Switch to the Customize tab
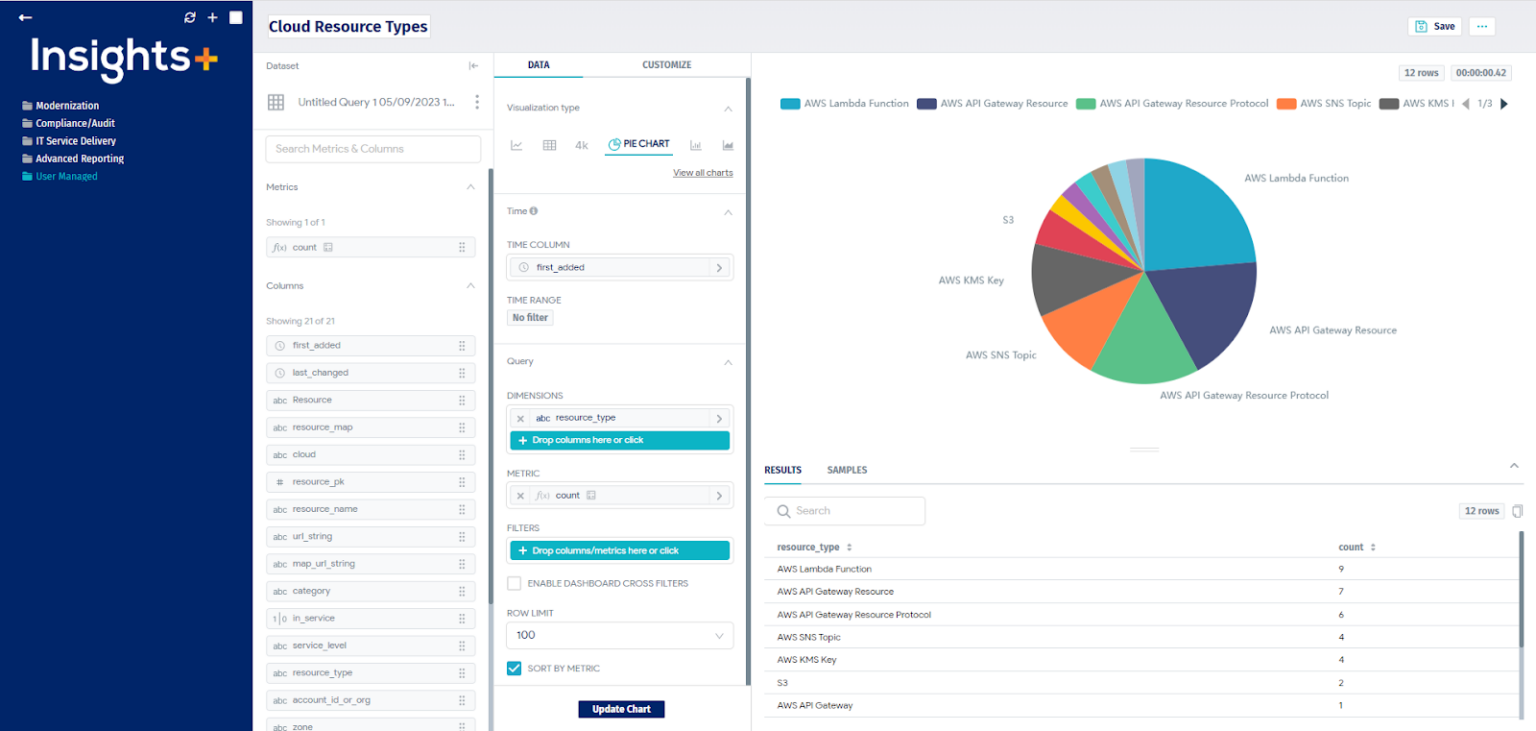 666,65
